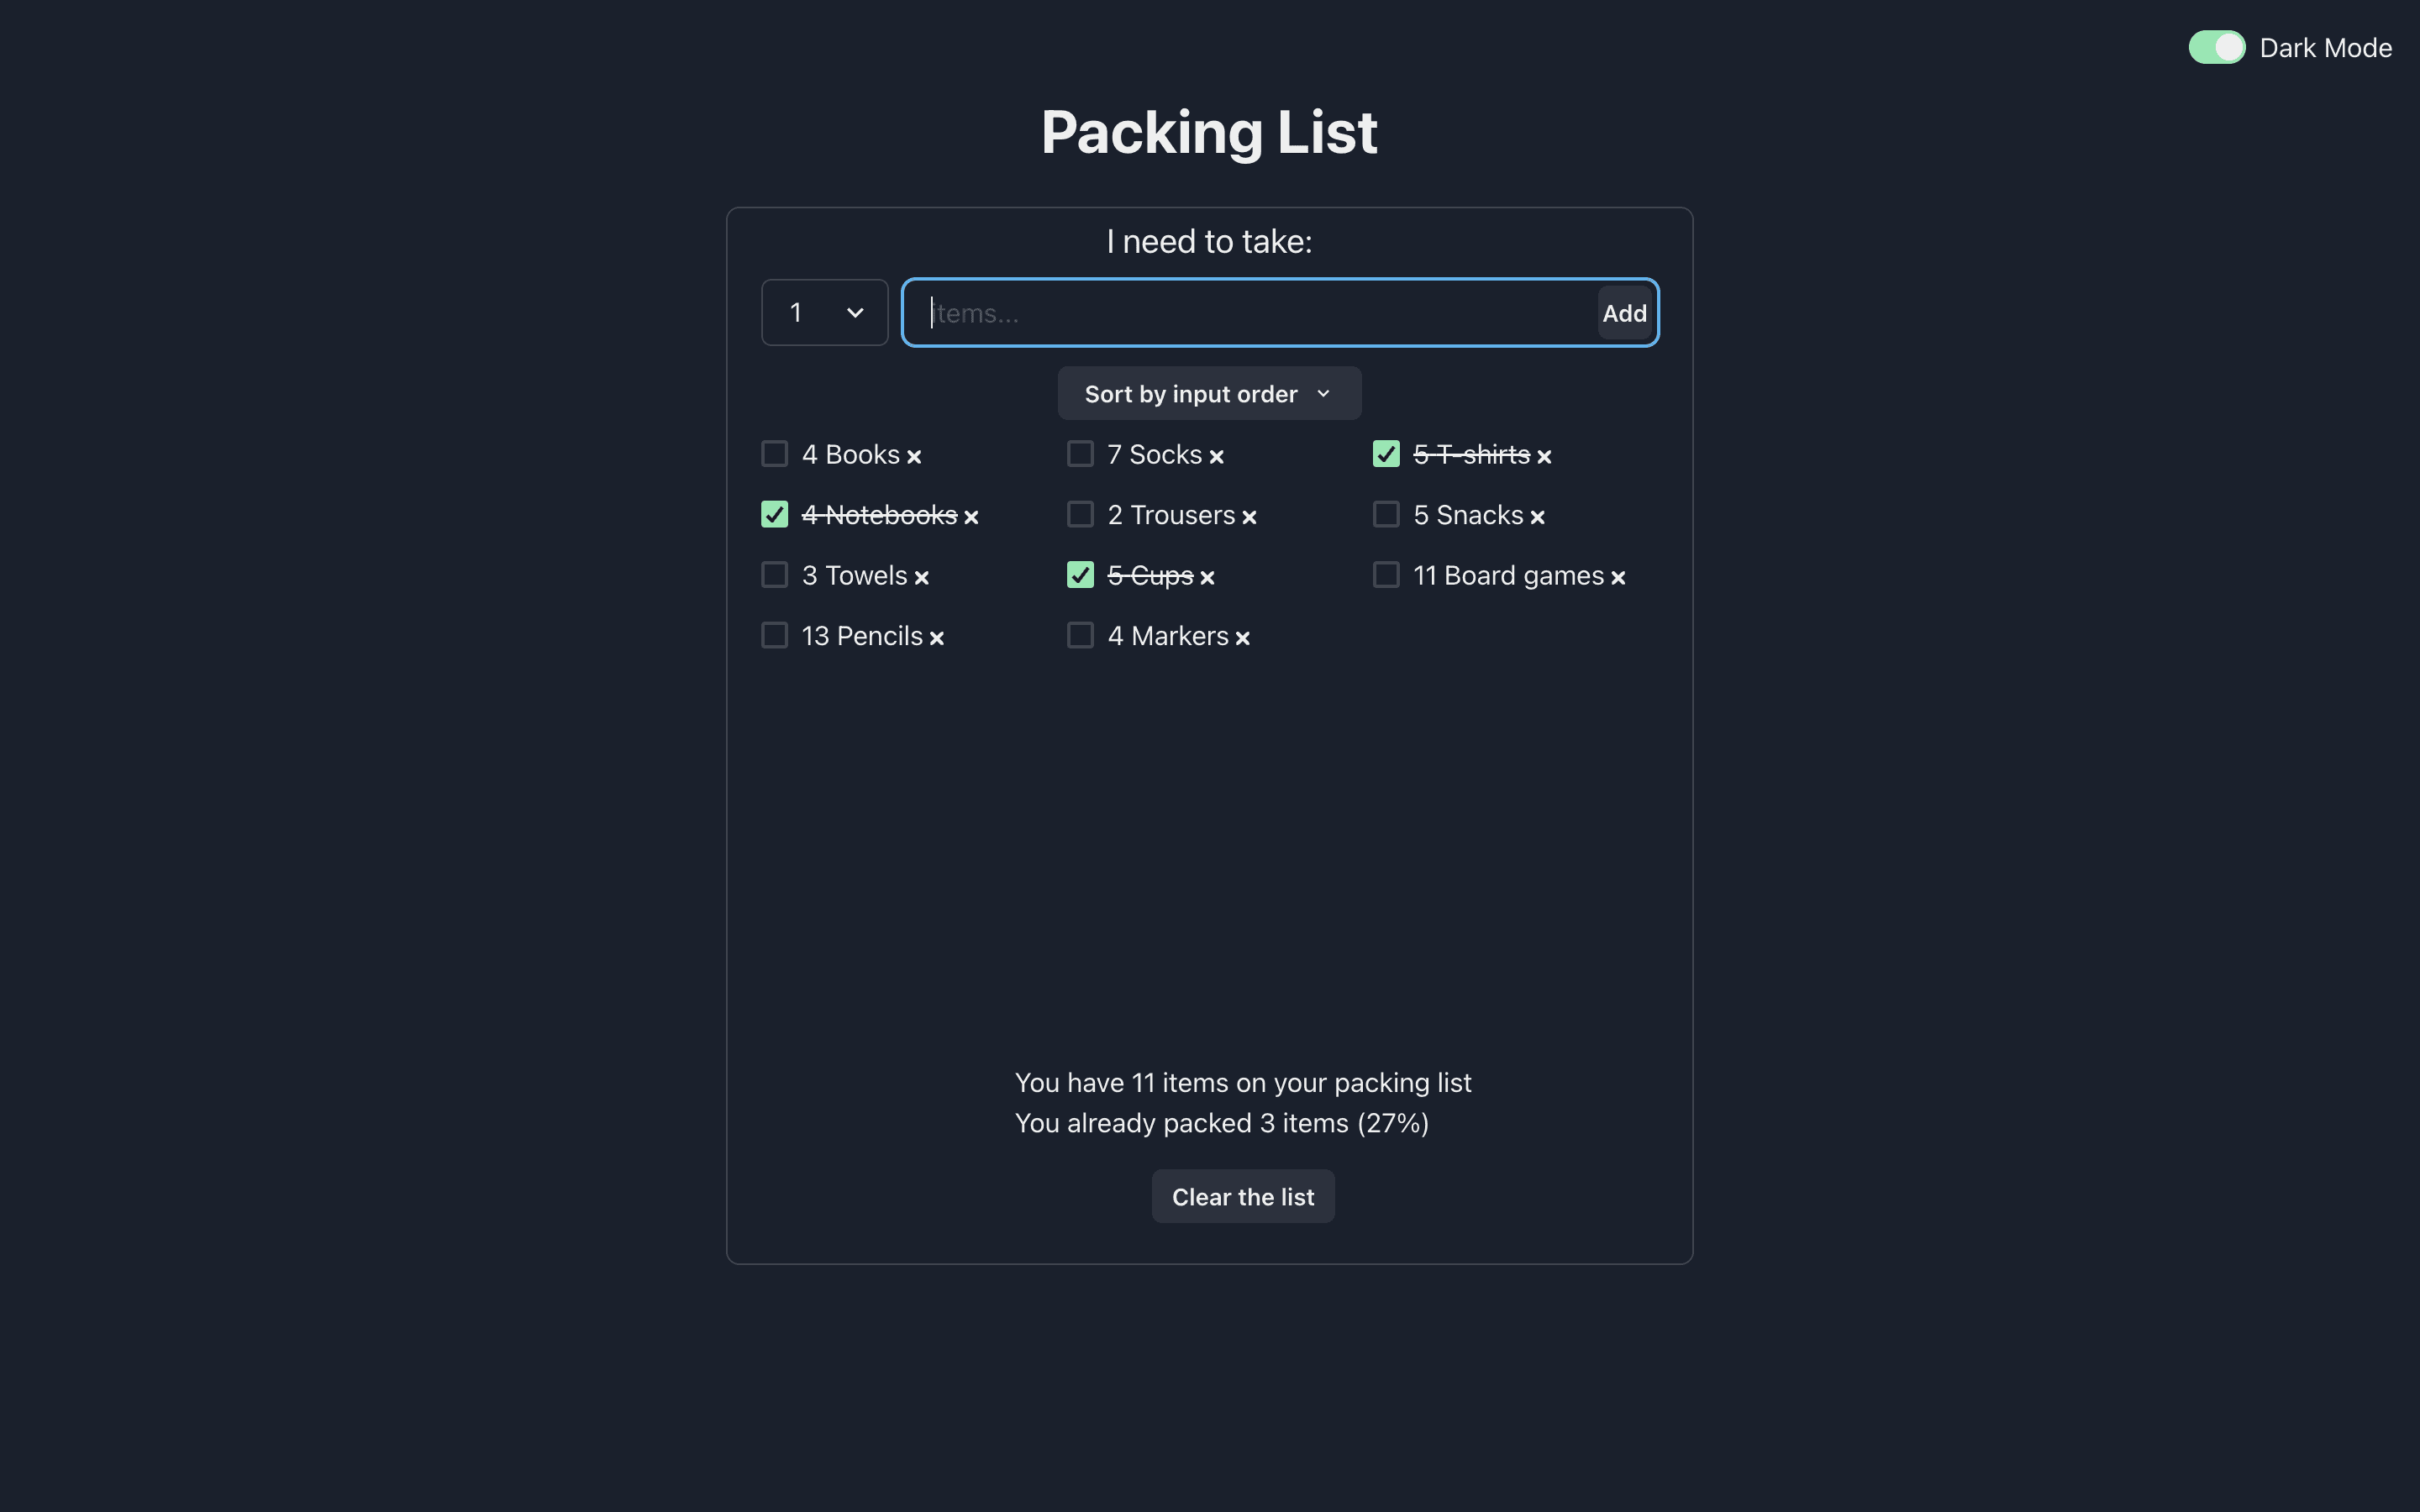
Task: Click the delete icon next to T-shirts
Action: (x=1544, y=456)
